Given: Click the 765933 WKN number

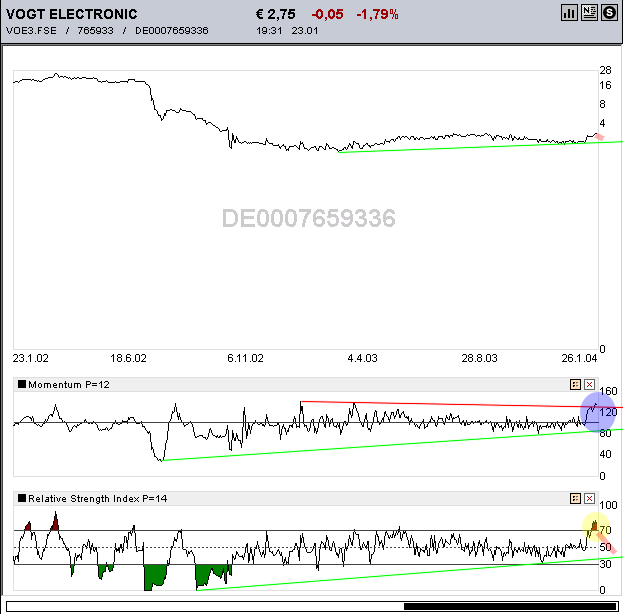Looking at the screenshot, I should pyautogui.click(x=95, y=31).
